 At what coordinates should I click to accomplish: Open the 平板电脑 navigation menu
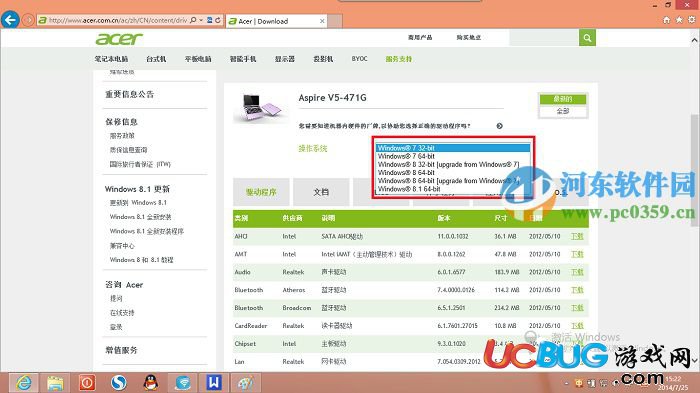click(198, 59)
